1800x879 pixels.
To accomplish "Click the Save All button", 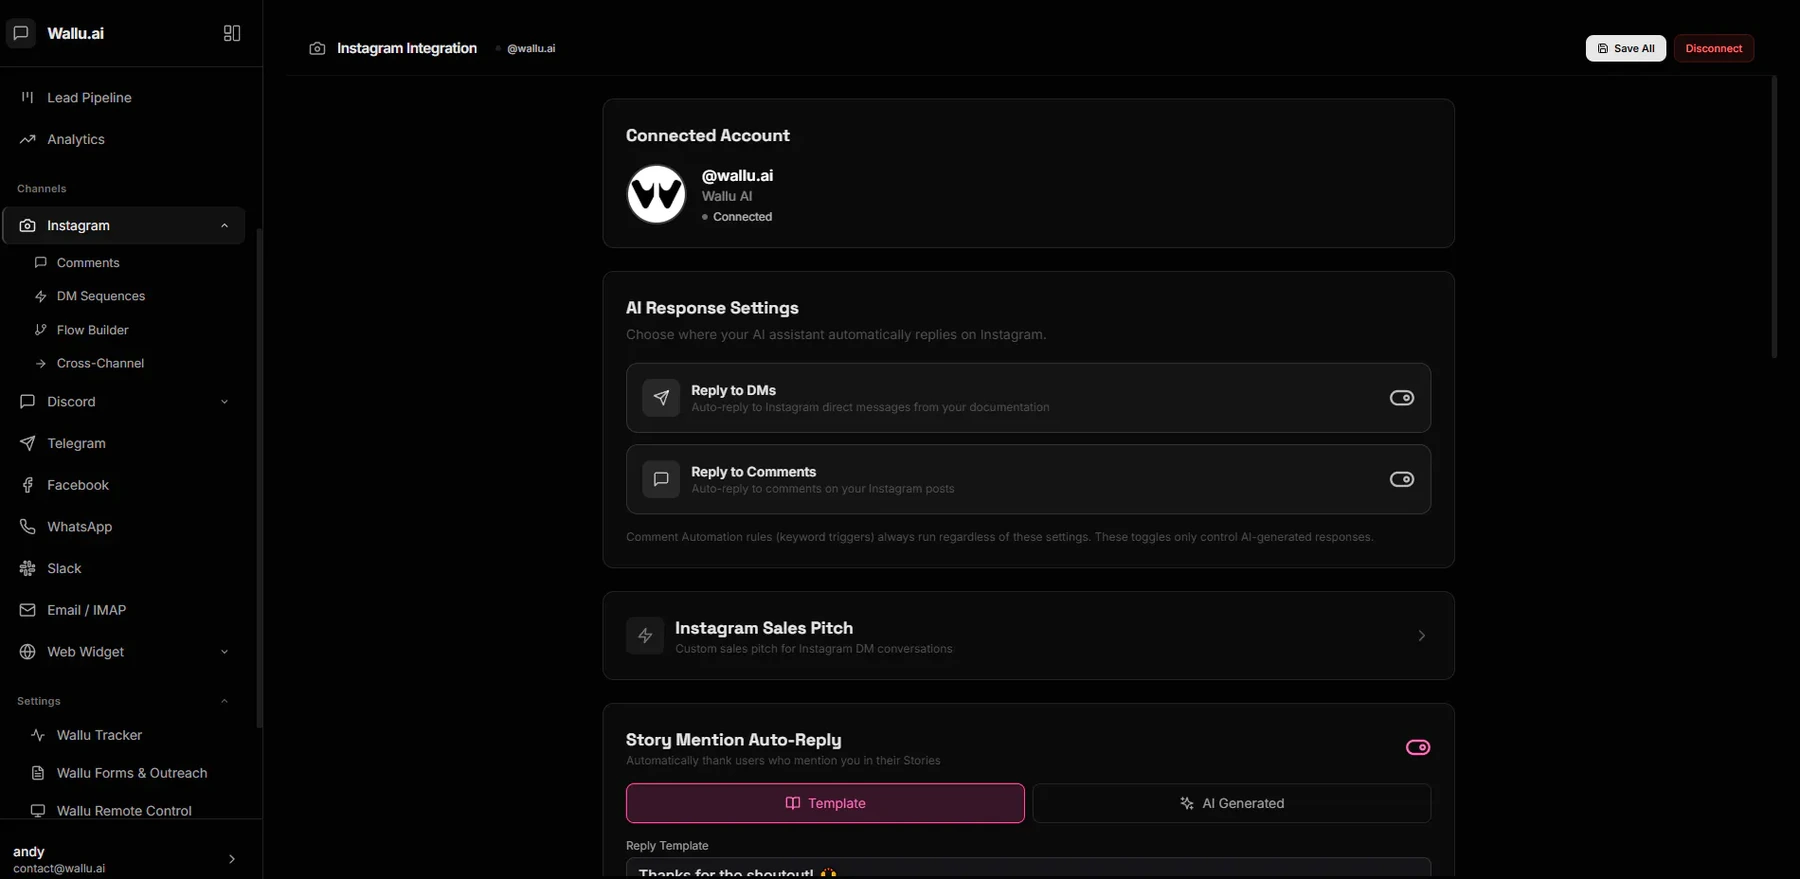I will 1626,48.
